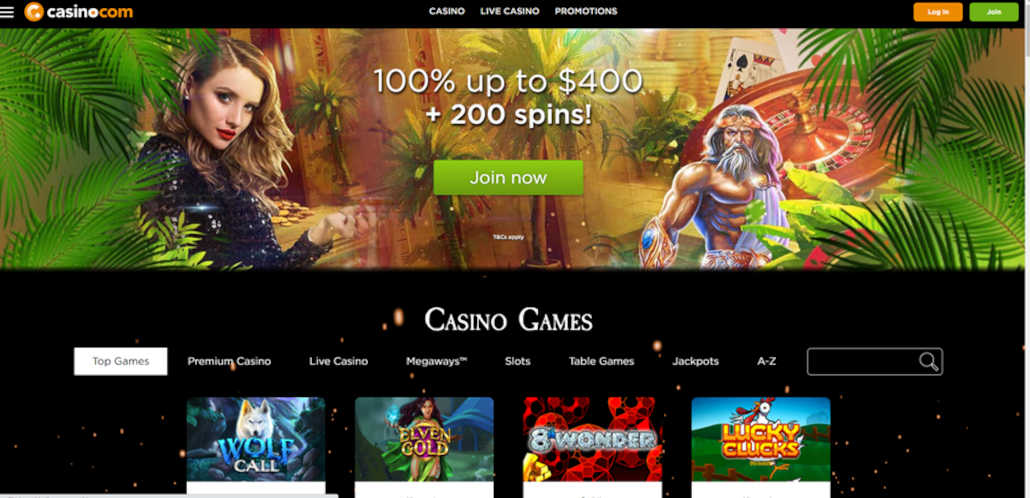Open the Live Casino menu item
The width and height of the screenshot is (1030, 498).
[x=510, y=11]
